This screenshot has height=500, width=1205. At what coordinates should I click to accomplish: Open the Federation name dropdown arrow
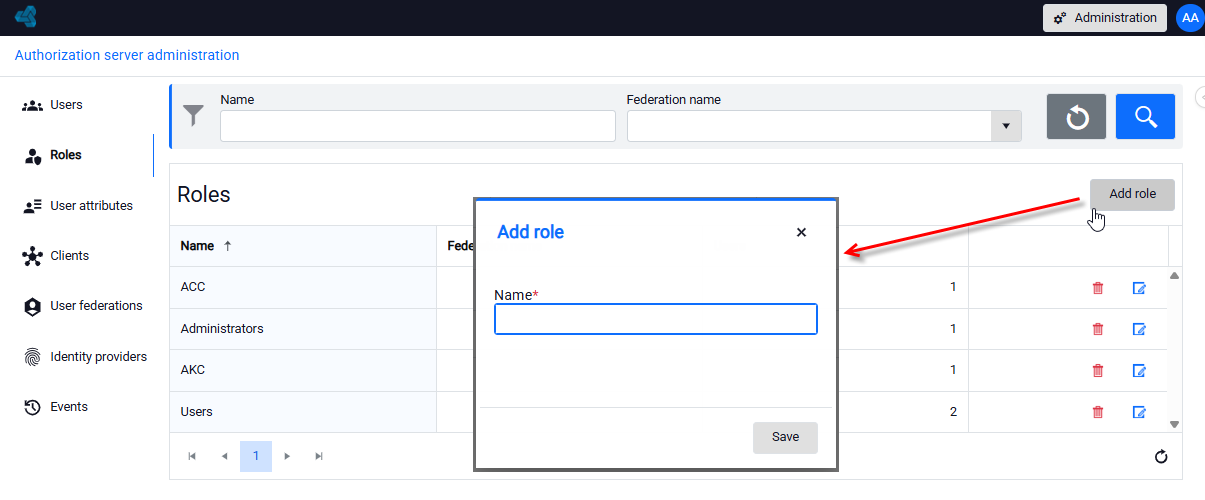pyautogui.click(x=1006, y=126)
